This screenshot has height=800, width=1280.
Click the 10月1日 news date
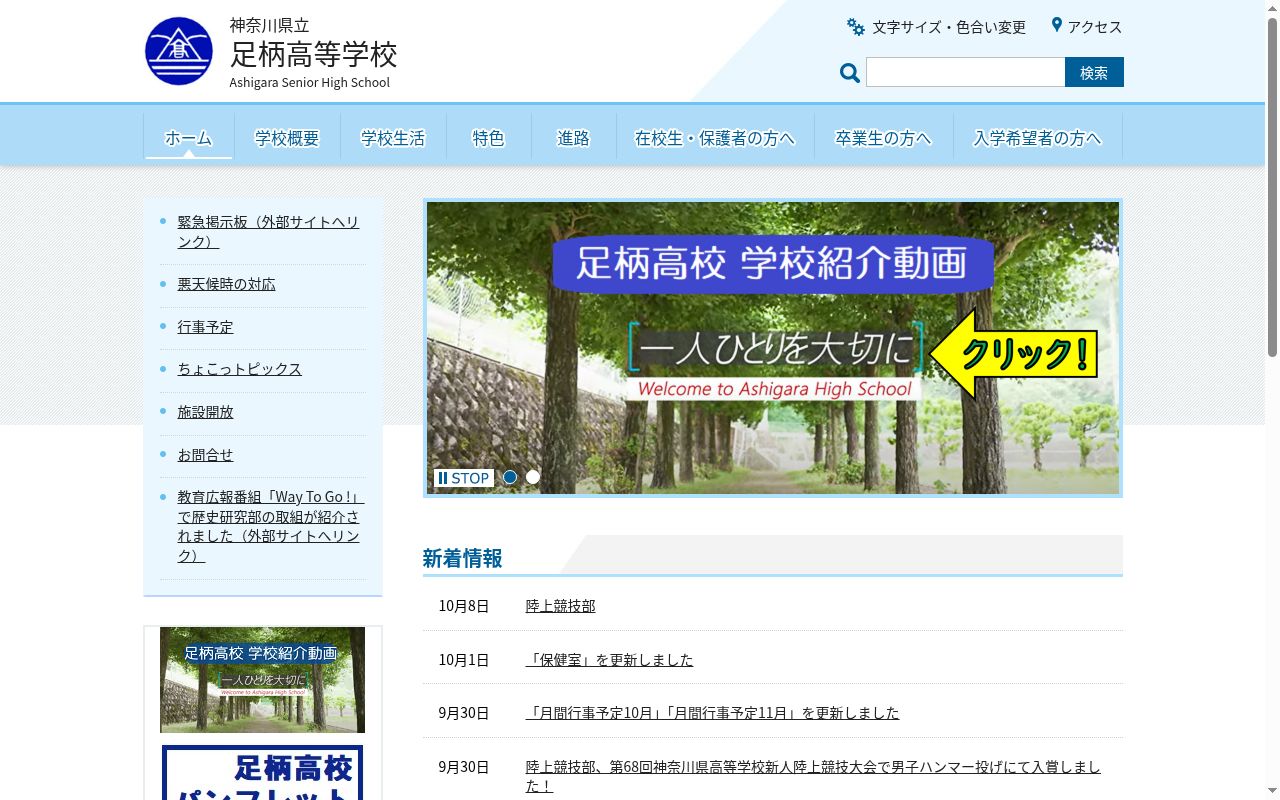[x=464, y=660]
